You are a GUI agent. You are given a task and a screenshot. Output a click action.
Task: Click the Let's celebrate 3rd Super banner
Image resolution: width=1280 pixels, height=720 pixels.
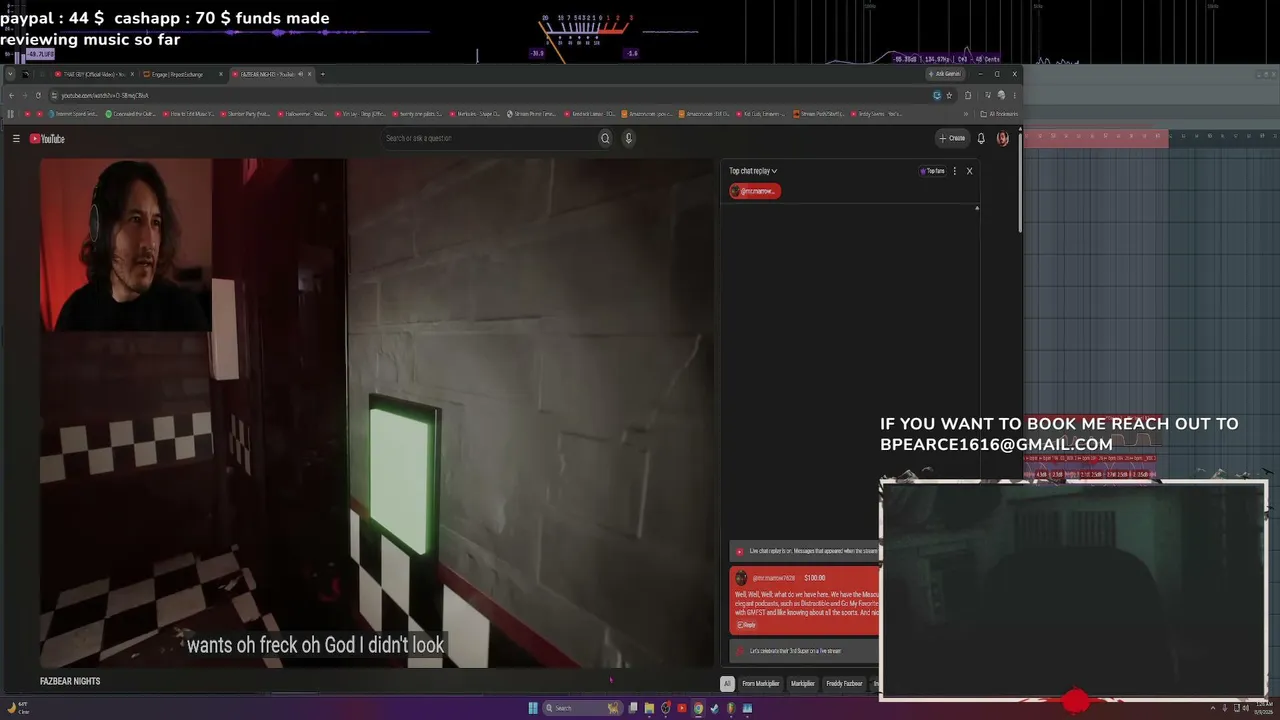[805, 651]
